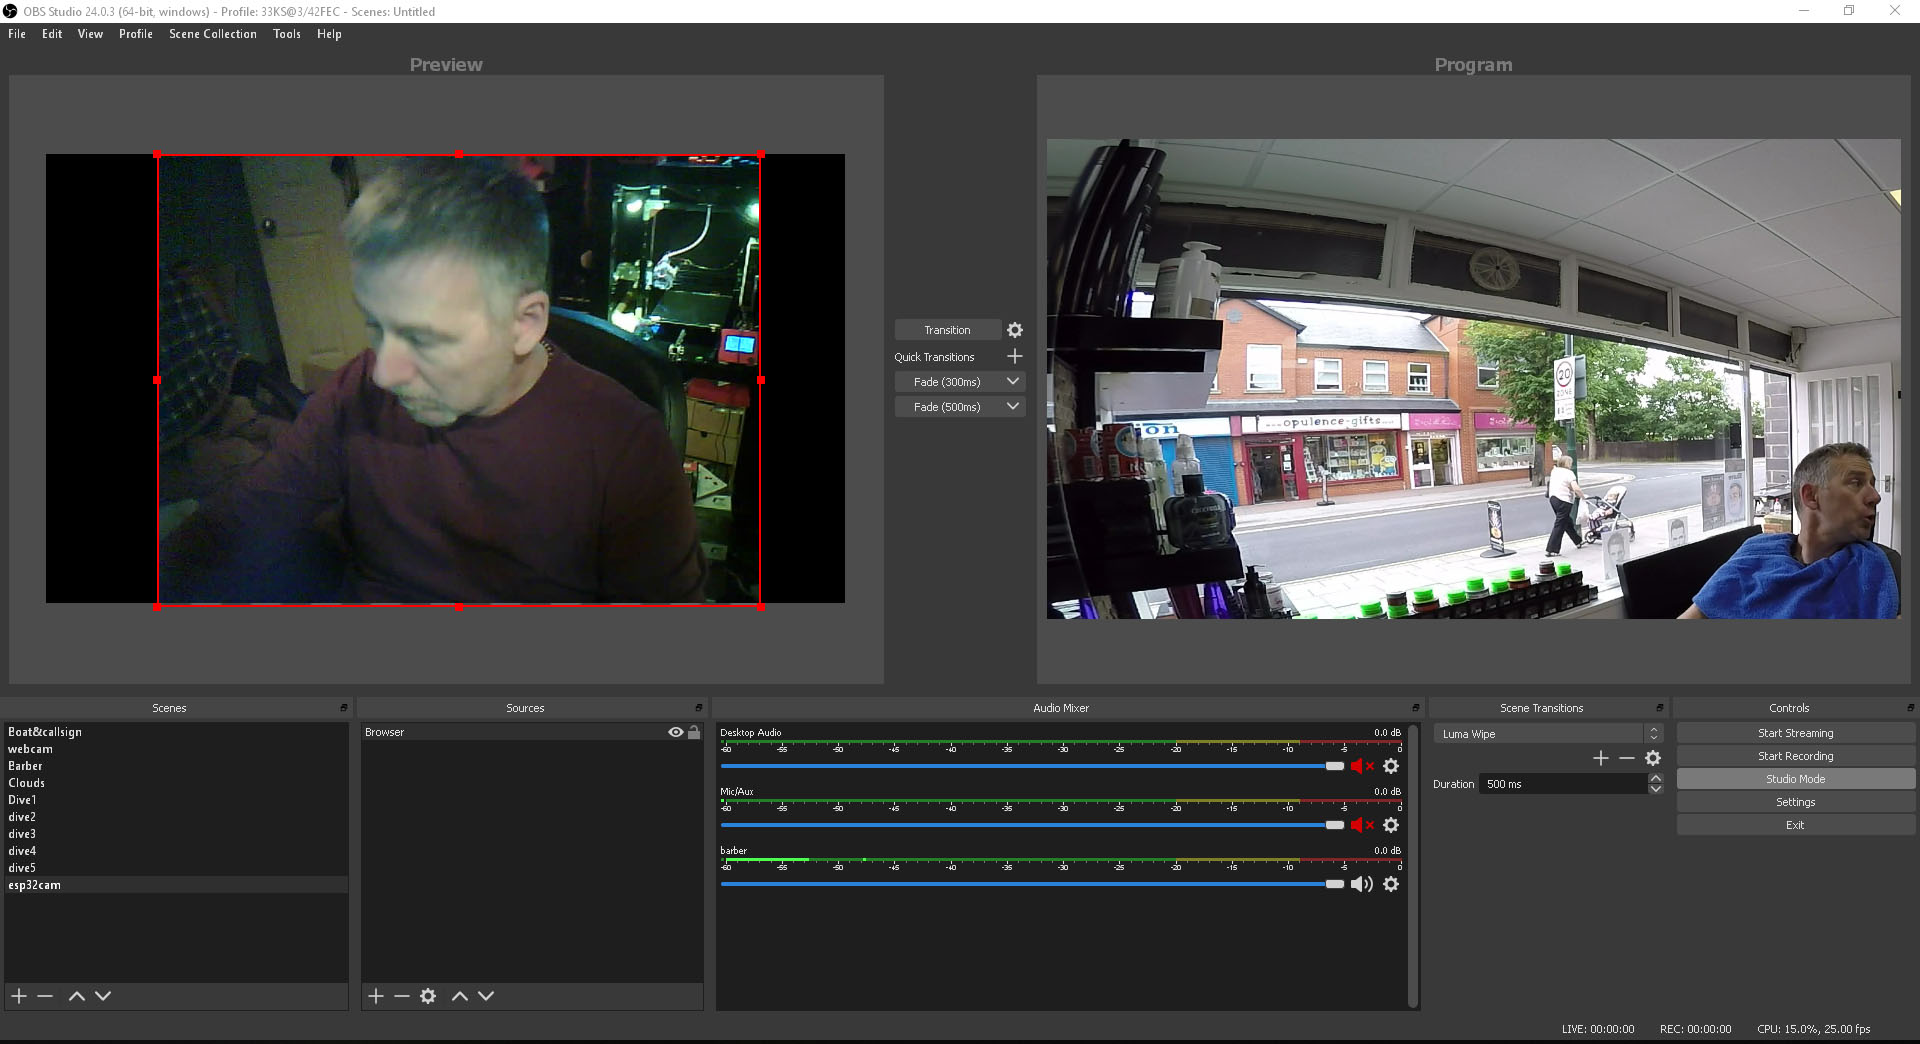Open scene transition properties gear
The width and height of the screenshot is (1920, 1044).
pos(1653,758)
